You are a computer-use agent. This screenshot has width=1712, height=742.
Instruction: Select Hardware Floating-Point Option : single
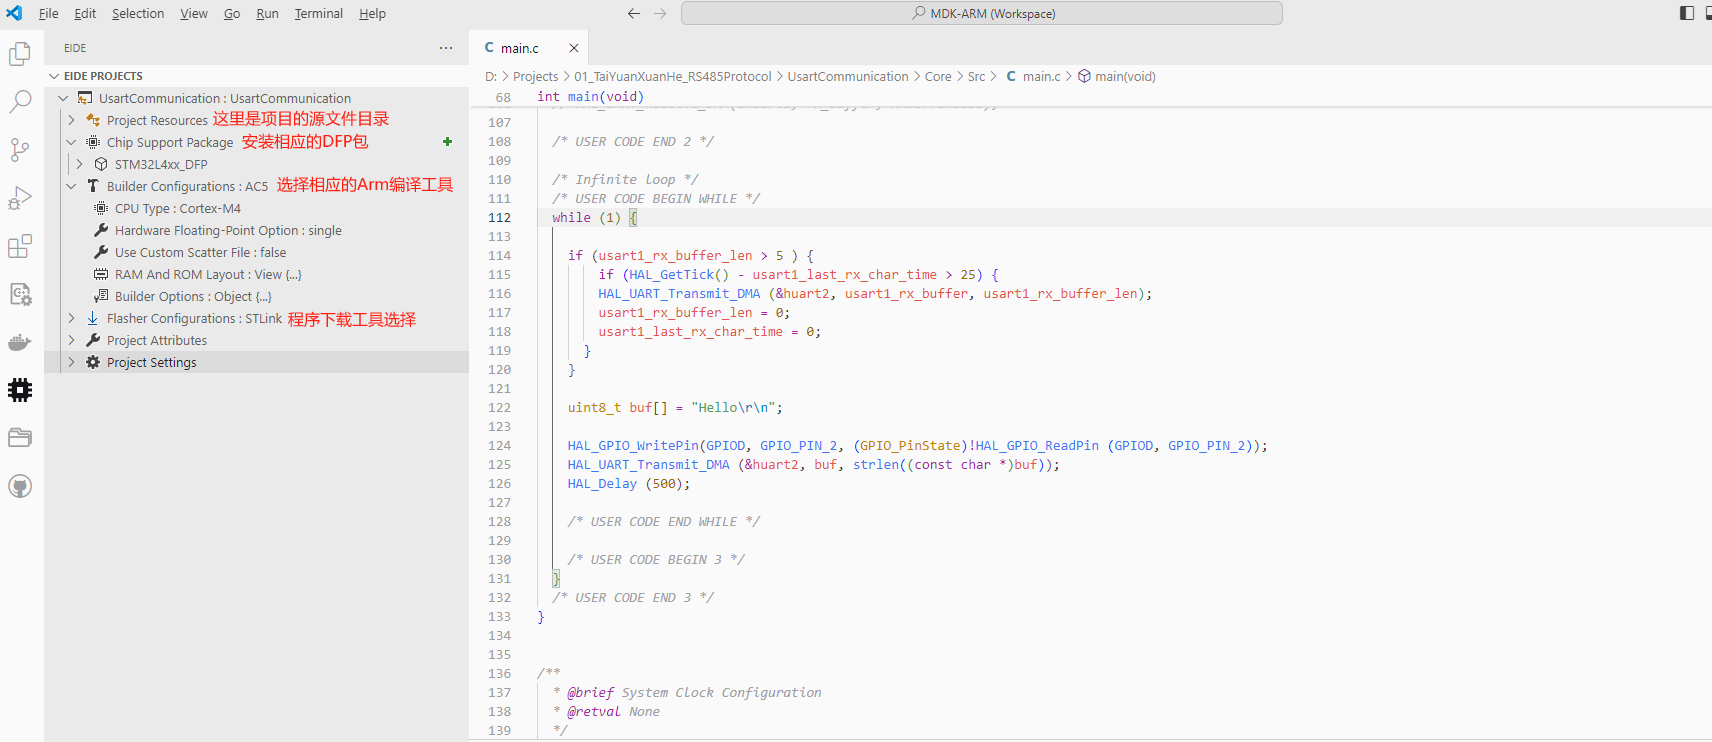click(x=256, y=230)
